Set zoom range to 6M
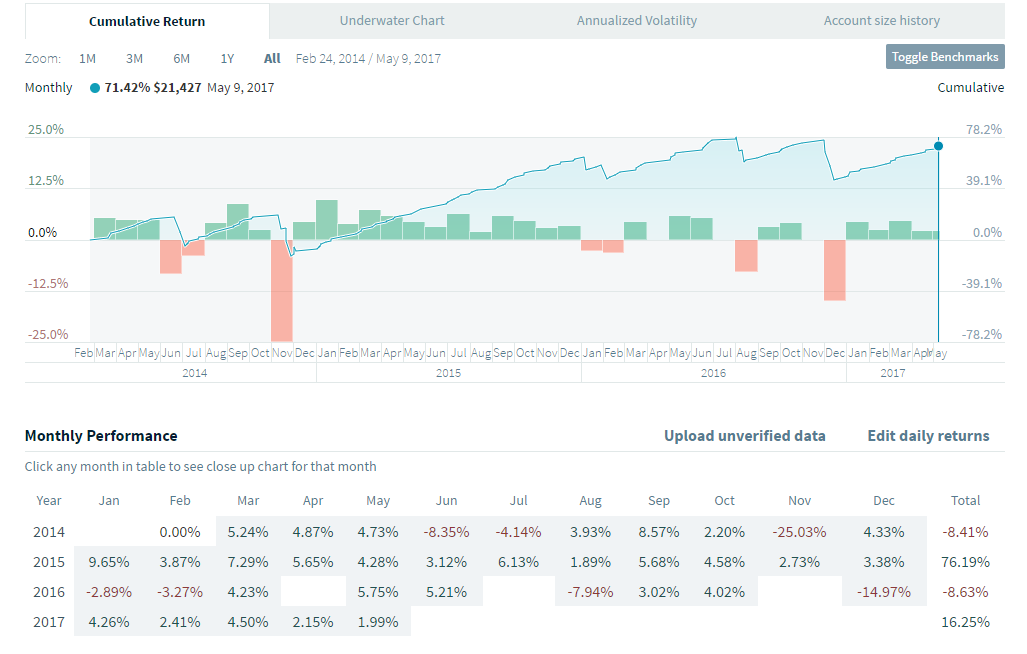This screenshot has width=1027, height=654. click(181, 58)
